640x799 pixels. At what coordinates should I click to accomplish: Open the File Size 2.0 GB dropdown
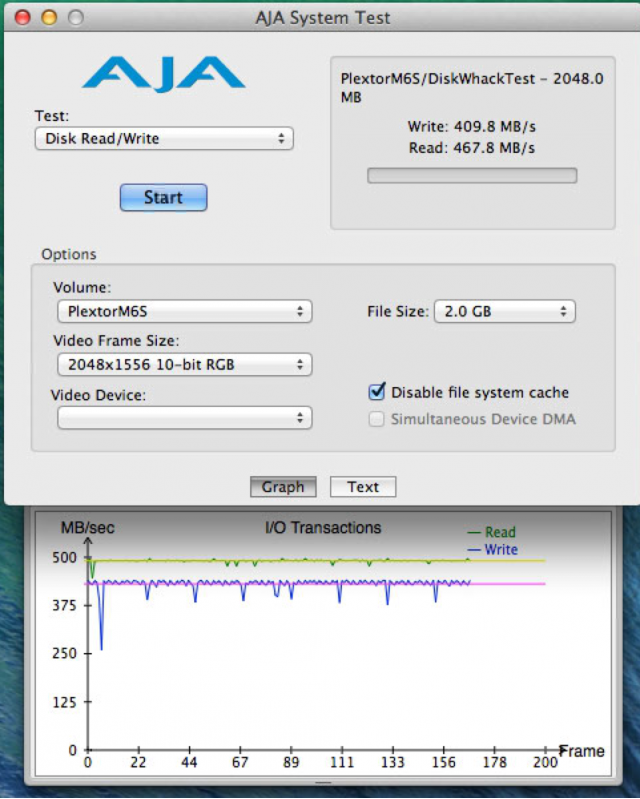tap(505, 311)
